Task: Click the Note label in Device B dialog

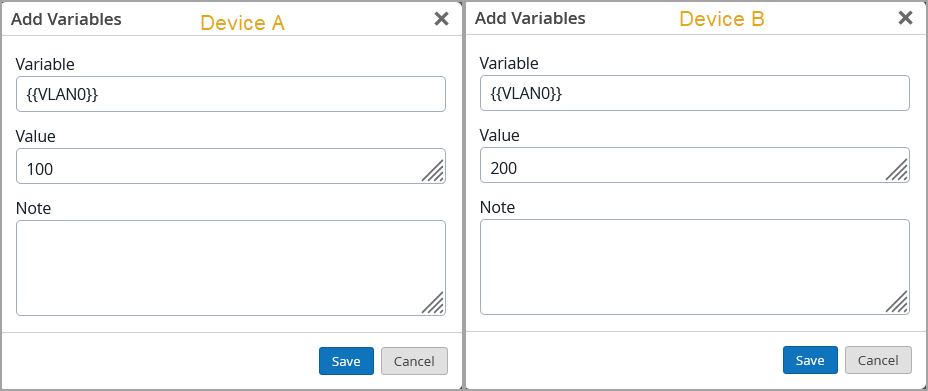Action: point(497,207)
